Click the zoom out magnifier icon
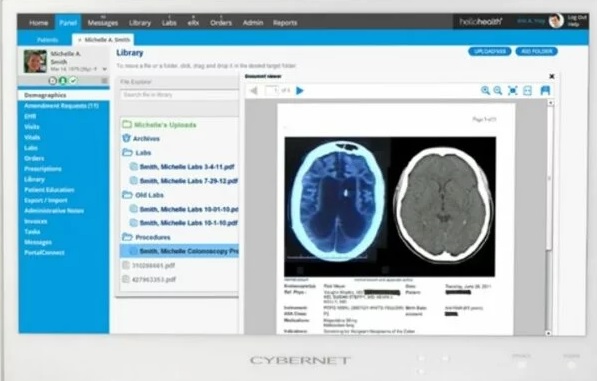Viewport: 598px width, 381px height. pos(498,90)
